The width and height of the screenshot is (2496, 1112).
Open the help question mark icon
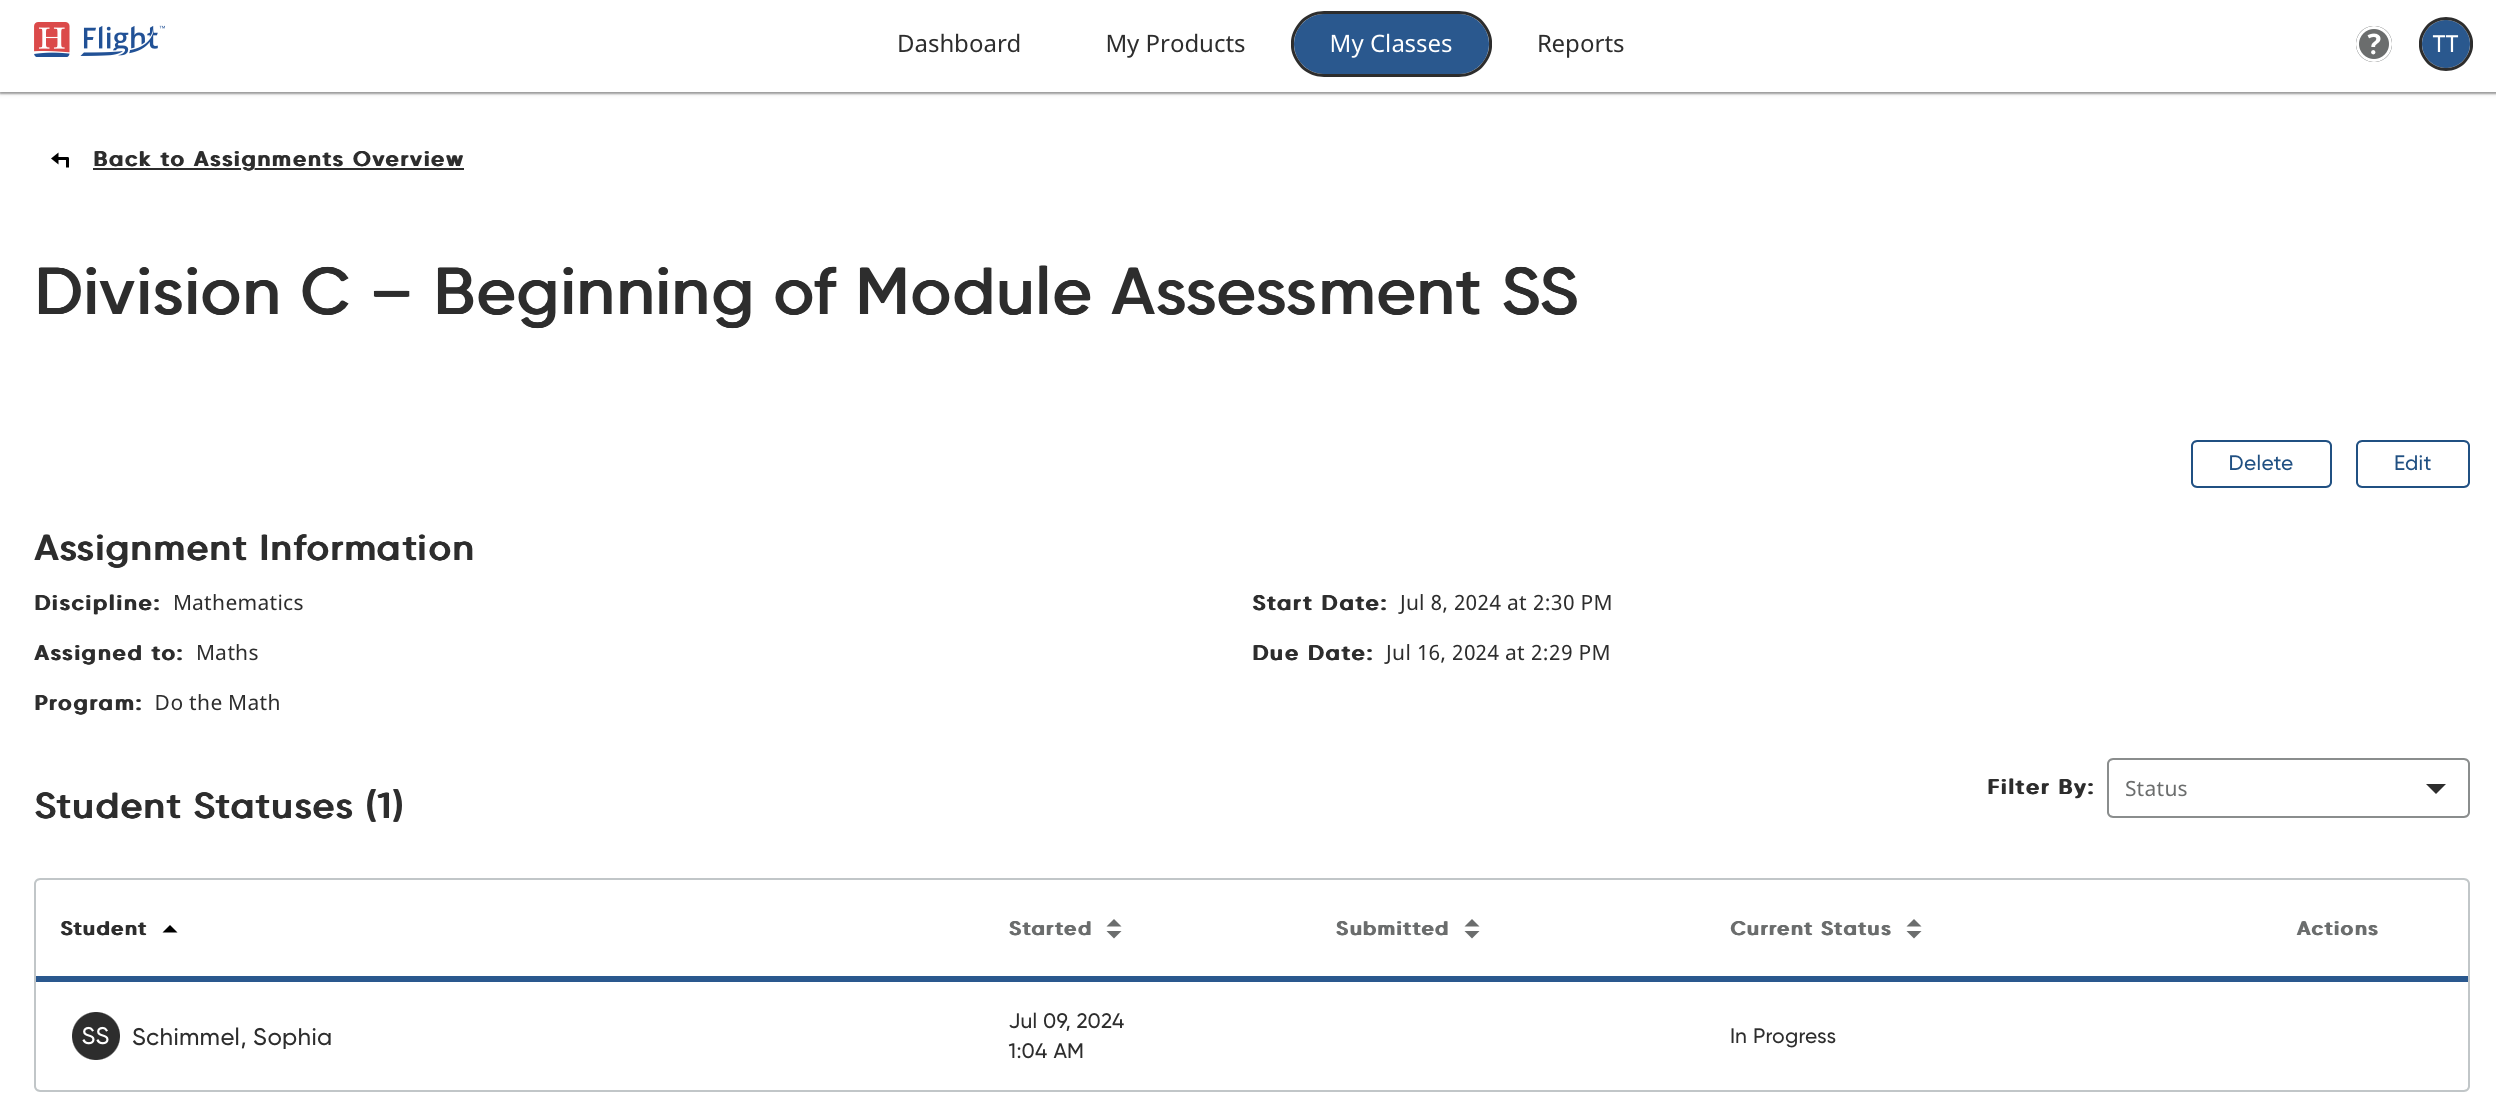coord(2373,44)
